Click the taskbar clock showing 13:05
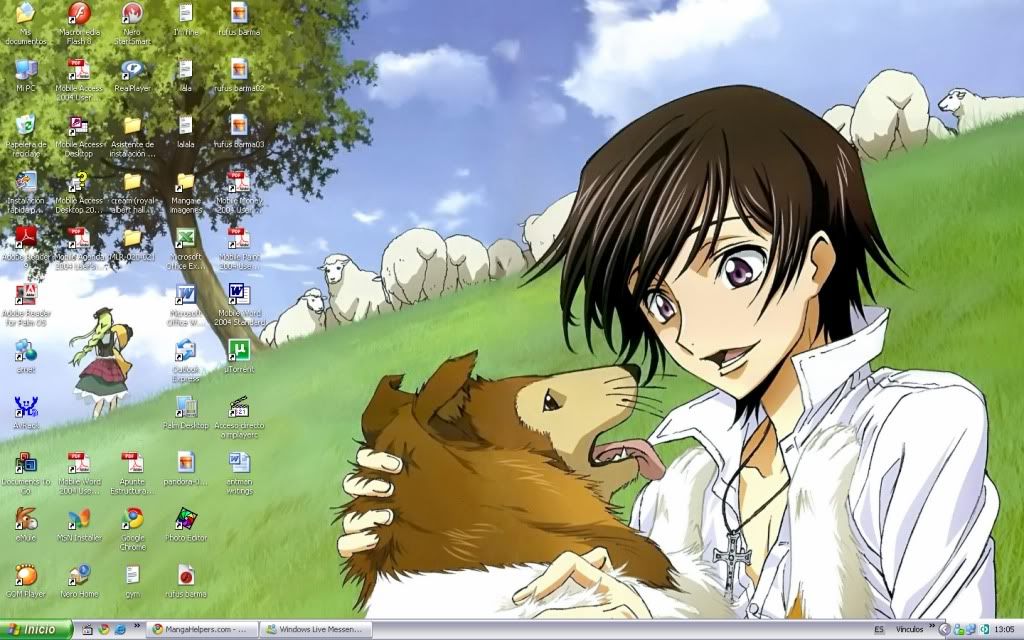The height and width of the screenshot is (640, 1024). coord(1005,630)
